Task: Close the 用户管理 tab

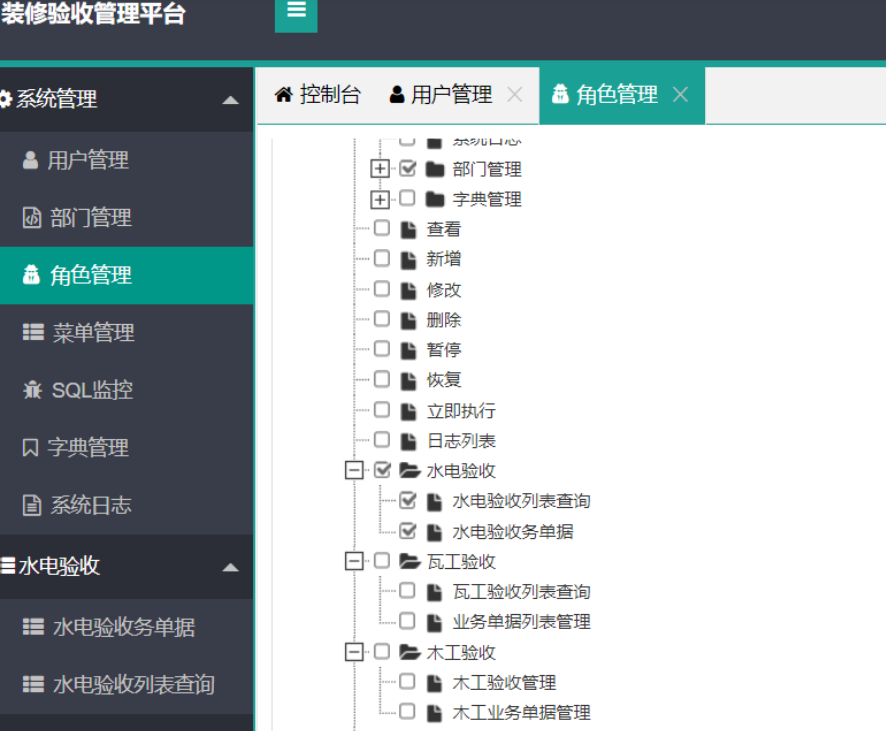Action: 515,94
